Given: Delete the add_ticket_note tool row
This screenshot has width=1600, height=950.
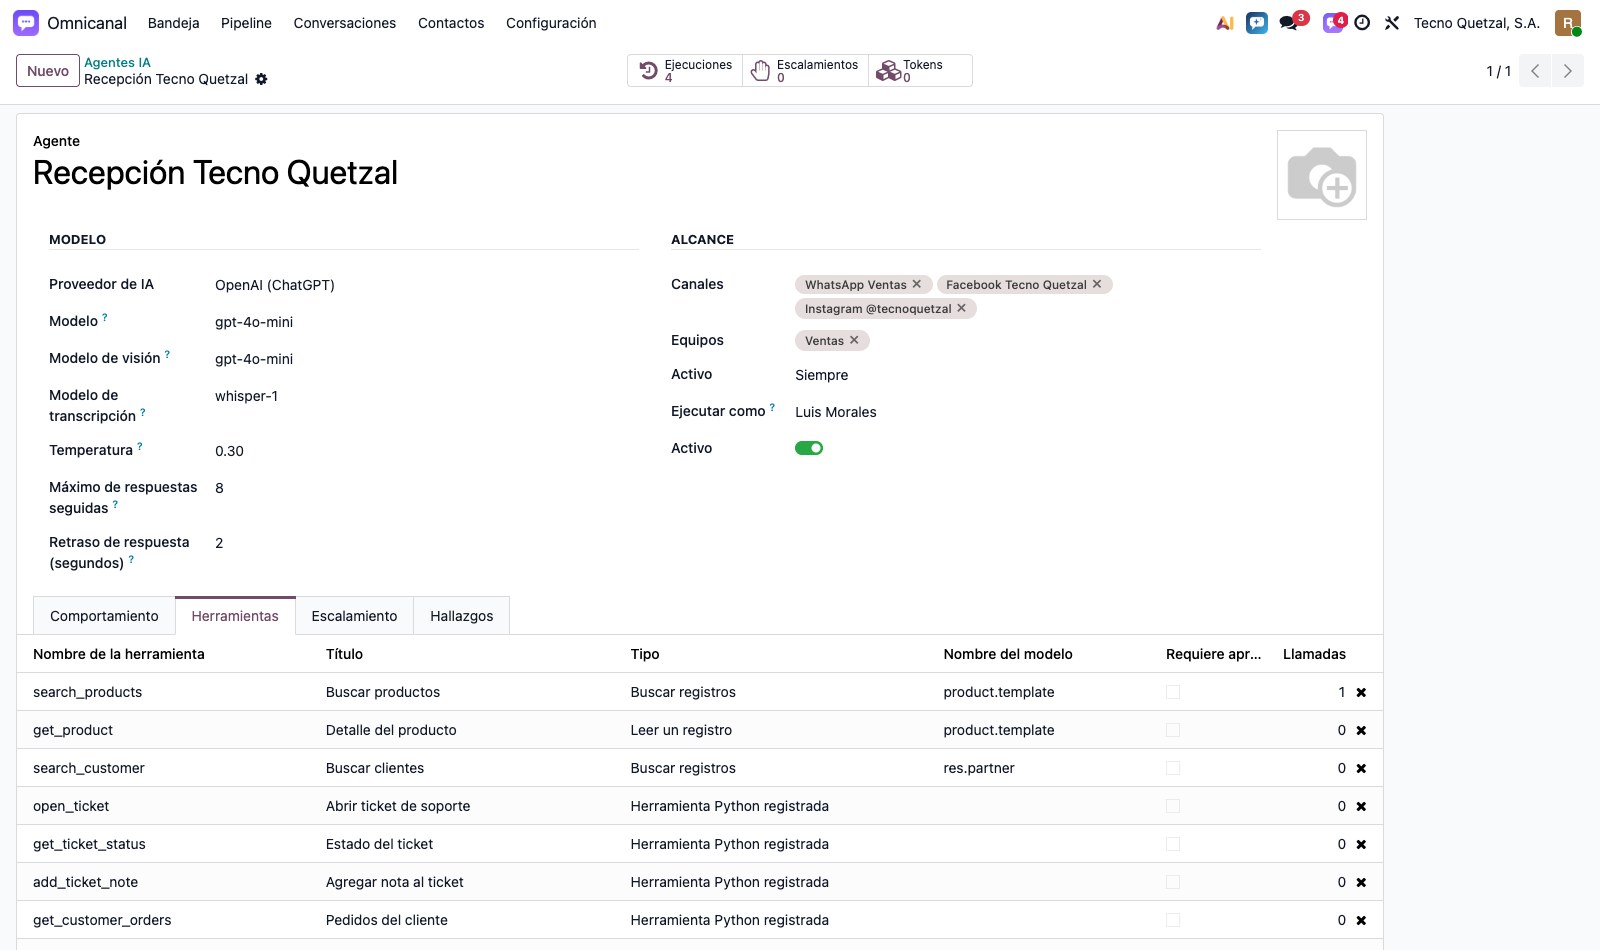Looking at the screenshot, I should [x=1361, y=882].
